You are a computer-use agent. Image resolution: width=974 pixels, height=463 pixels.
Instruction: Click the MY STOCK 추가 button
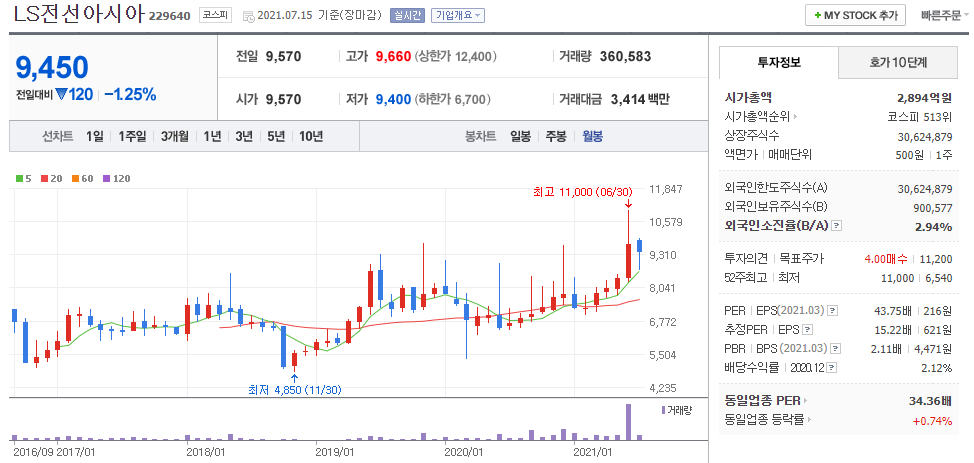pyautogui.click(x=855, y=16)
